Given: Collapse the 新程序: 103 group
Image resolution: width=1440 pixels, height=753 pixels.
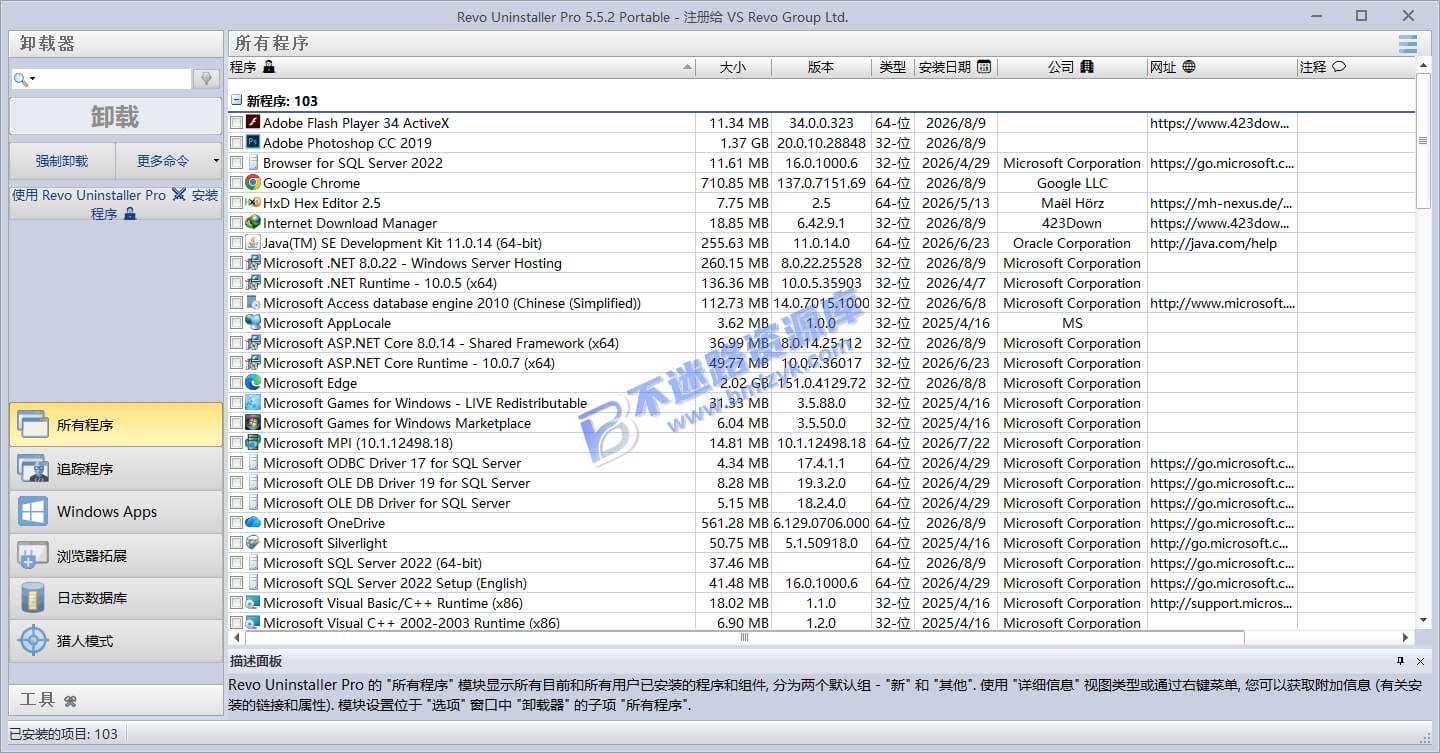Looking at the screenshot, I should pyautogui.click(x=237, y=101).
